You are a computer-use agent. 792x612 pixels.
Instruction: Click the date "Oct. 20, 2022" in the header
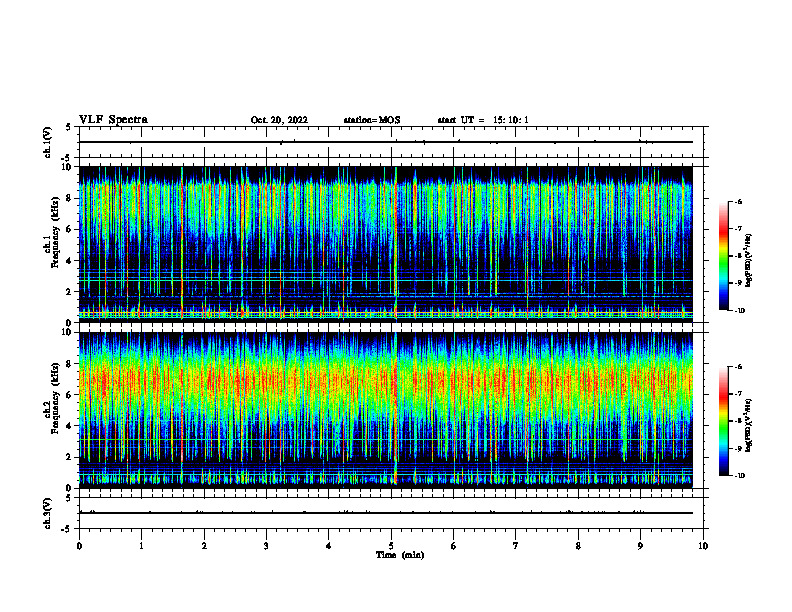coord(279,120)
